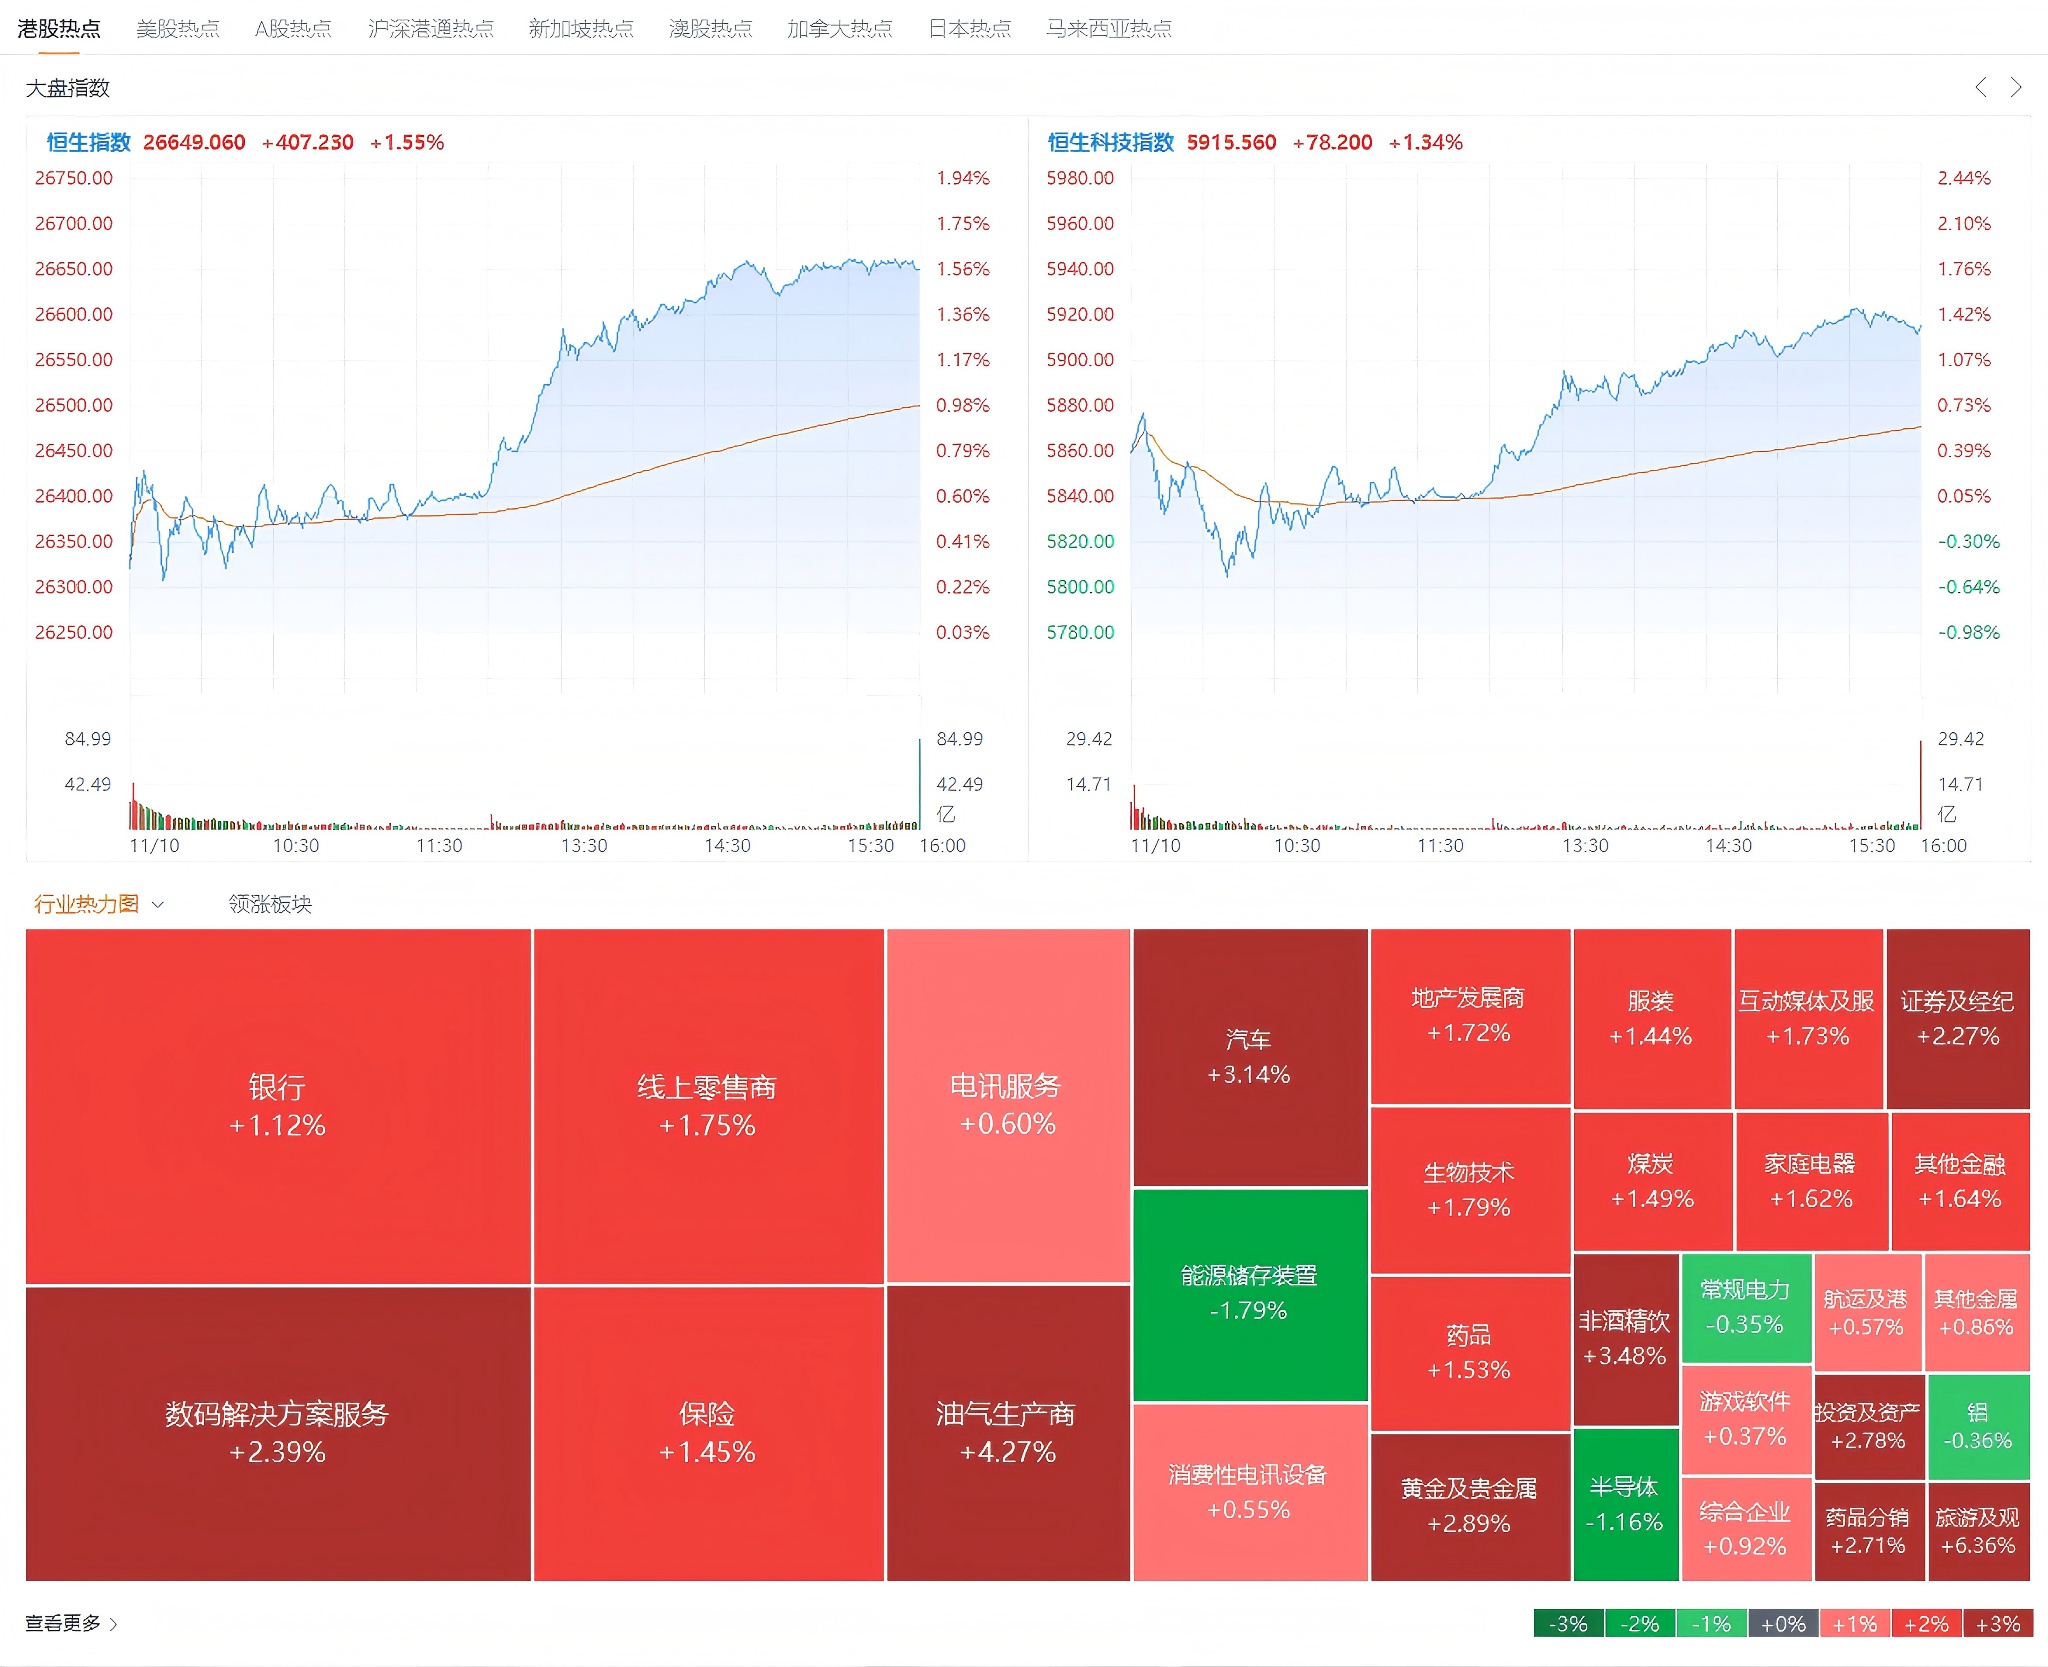Click the +3% legend color swatch

tap(1997, 1623)
